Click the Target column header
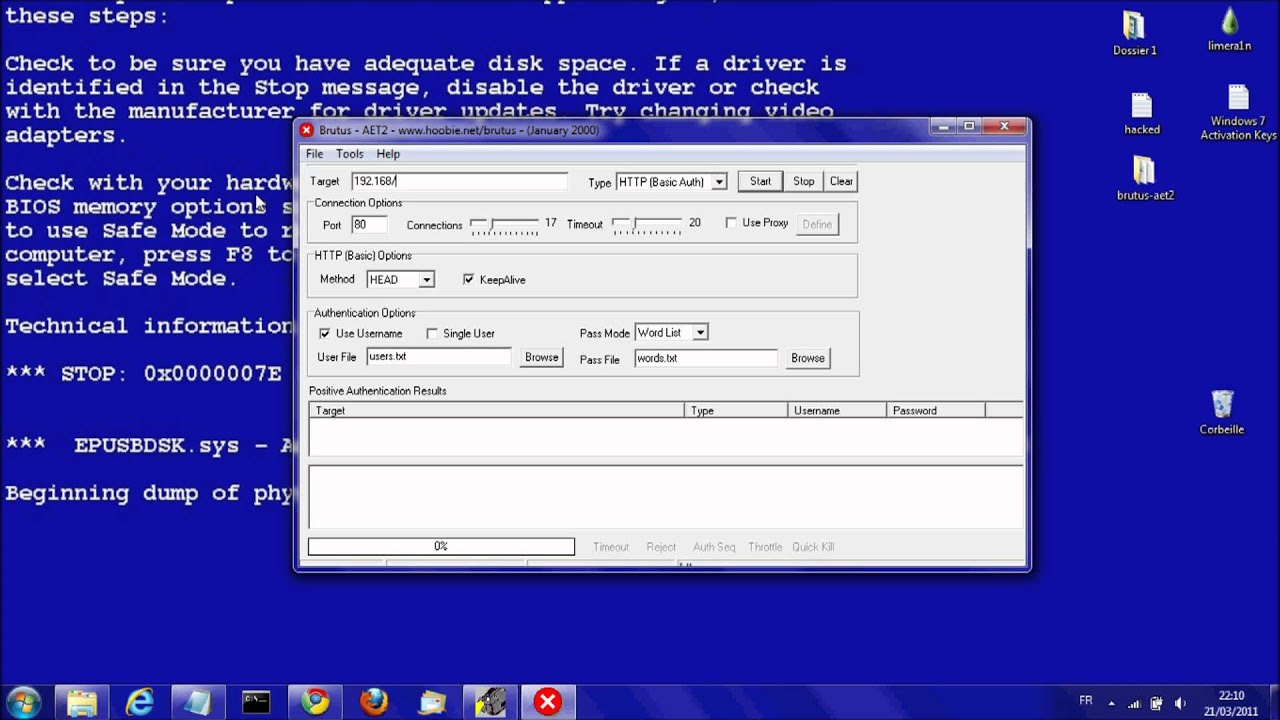 (x=497, y=411)
